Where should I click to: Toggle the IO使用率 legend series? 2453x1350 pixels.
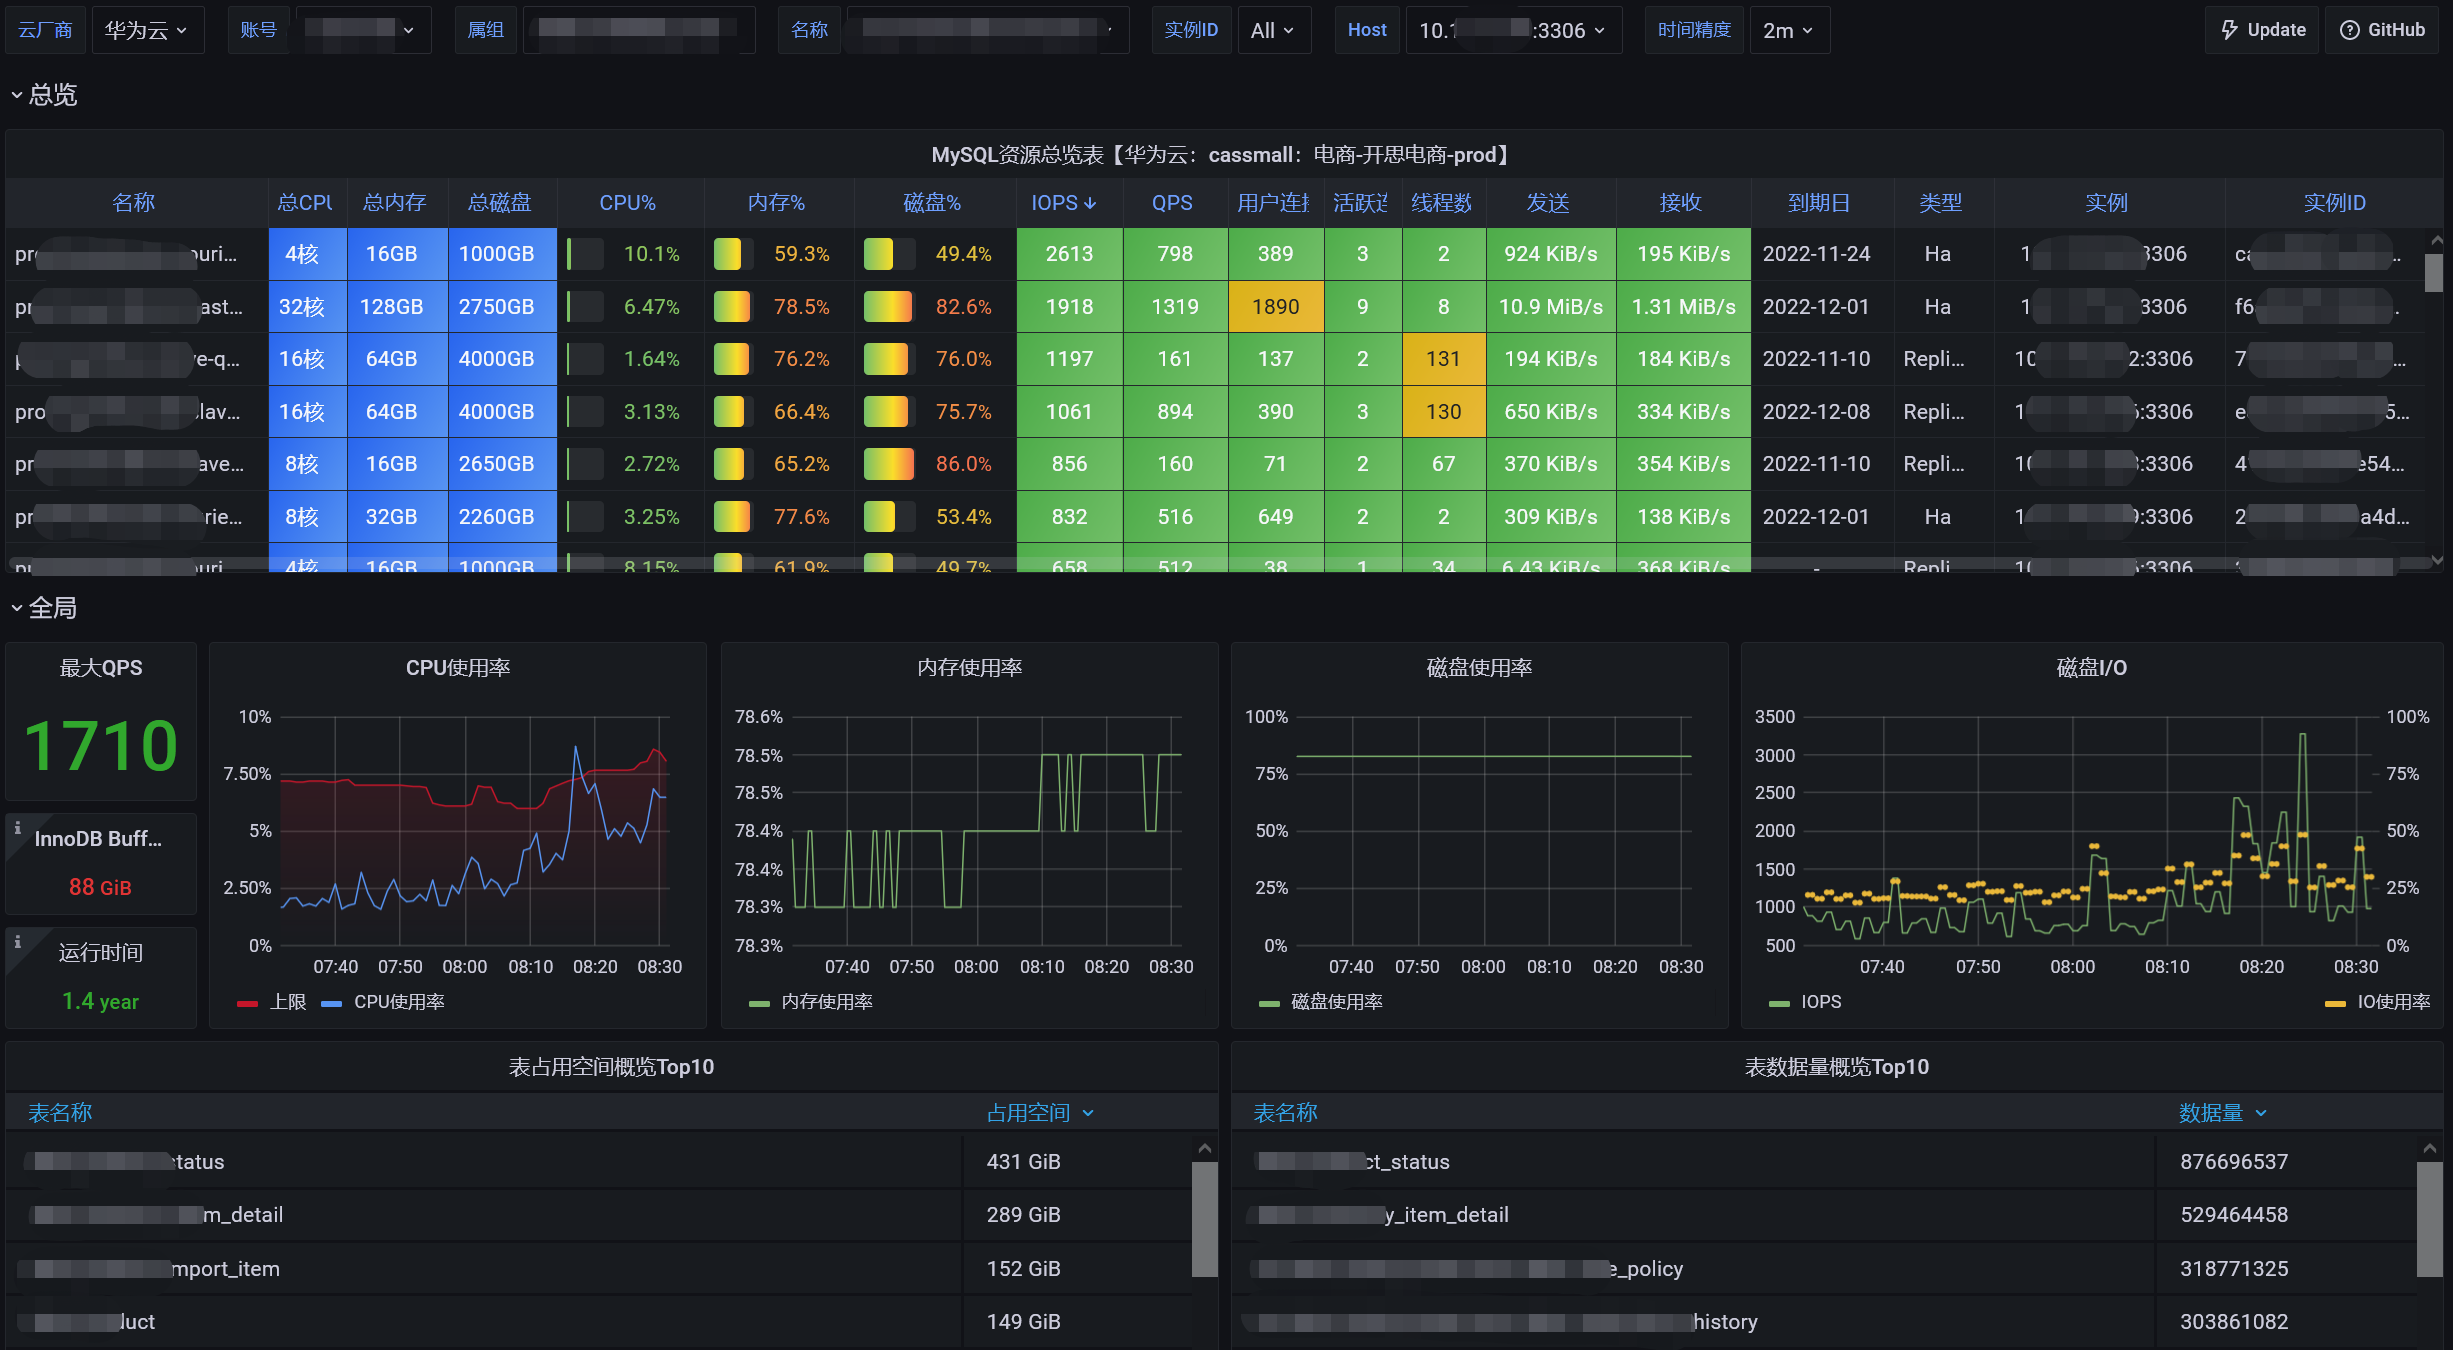point(2392,1002)
